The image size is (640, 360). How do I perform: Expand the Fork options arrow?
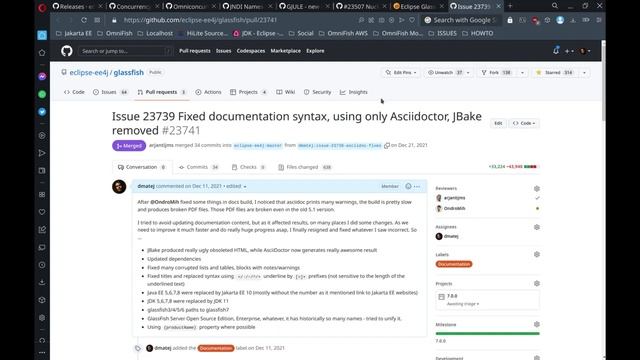[522, 73]
